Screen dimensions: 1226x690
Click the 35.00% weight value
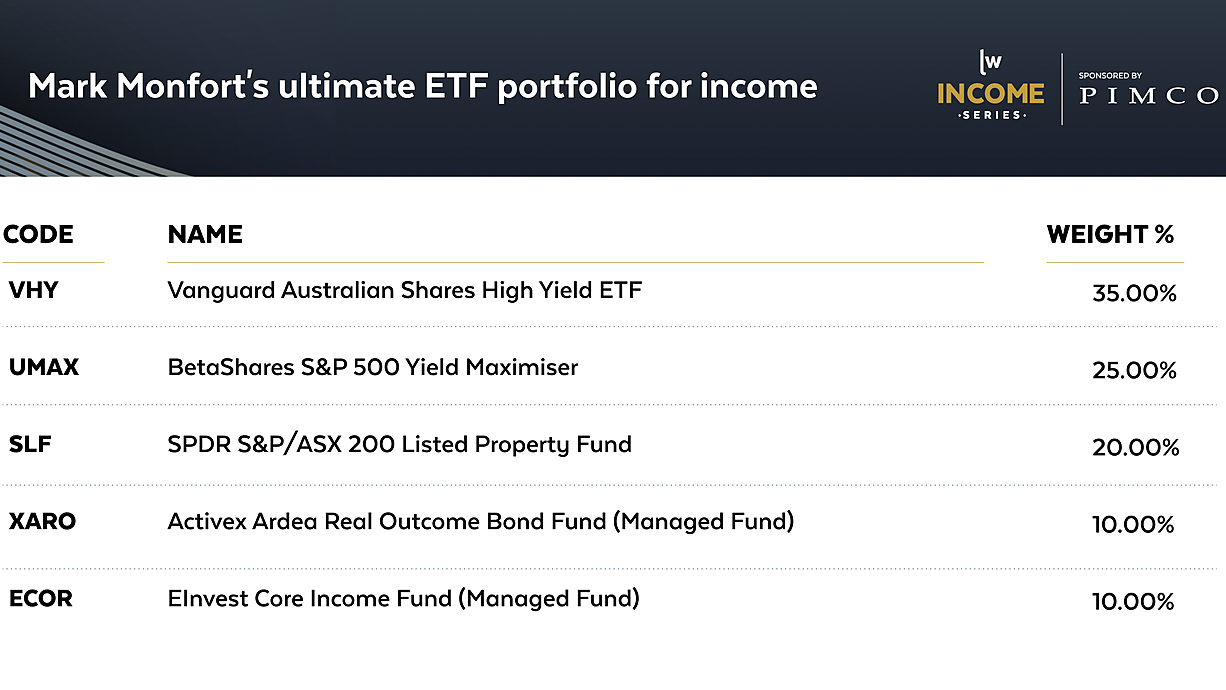click(x=1134, y=294)
